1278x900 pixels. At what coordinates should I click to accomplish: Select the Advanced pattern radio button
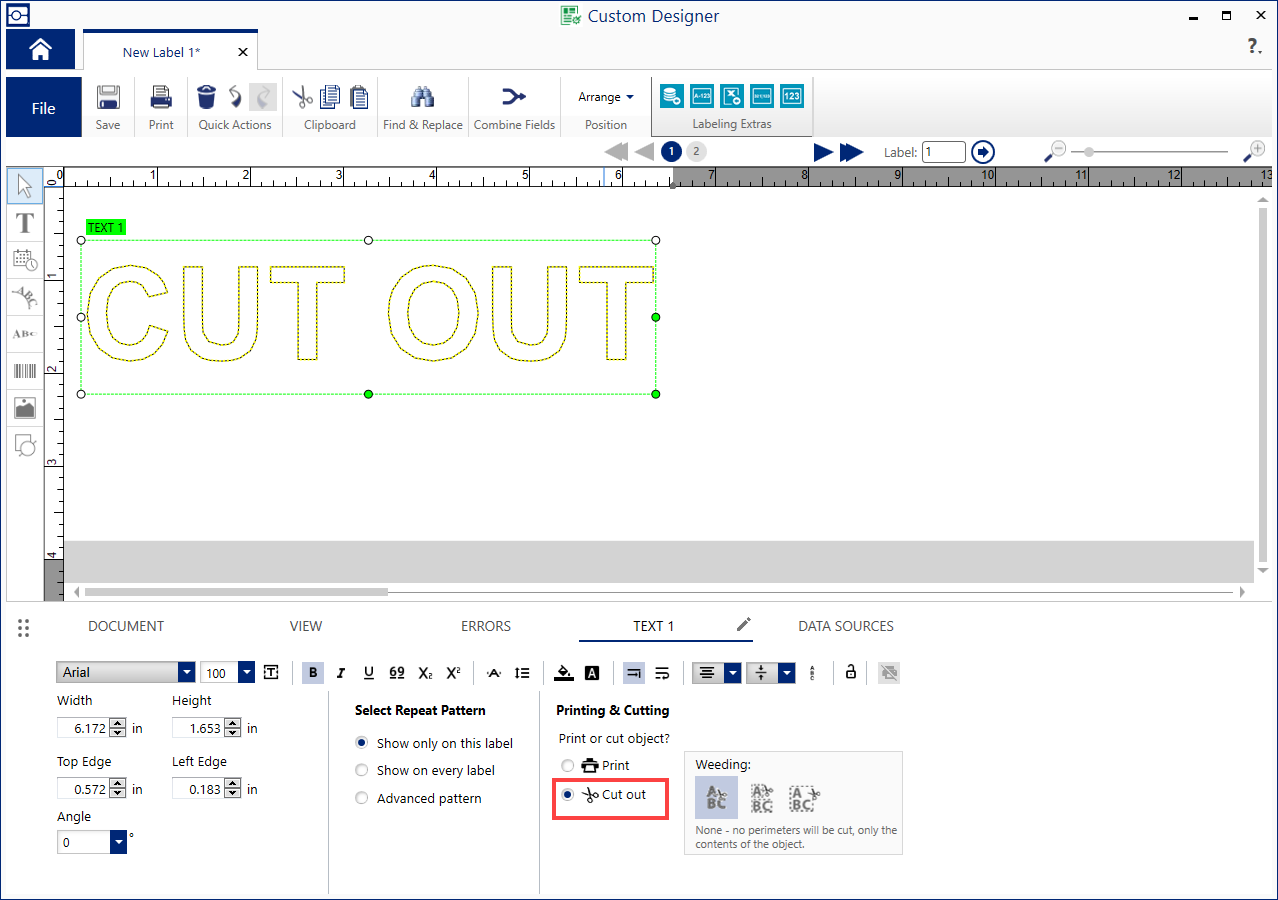click(362, 799)
